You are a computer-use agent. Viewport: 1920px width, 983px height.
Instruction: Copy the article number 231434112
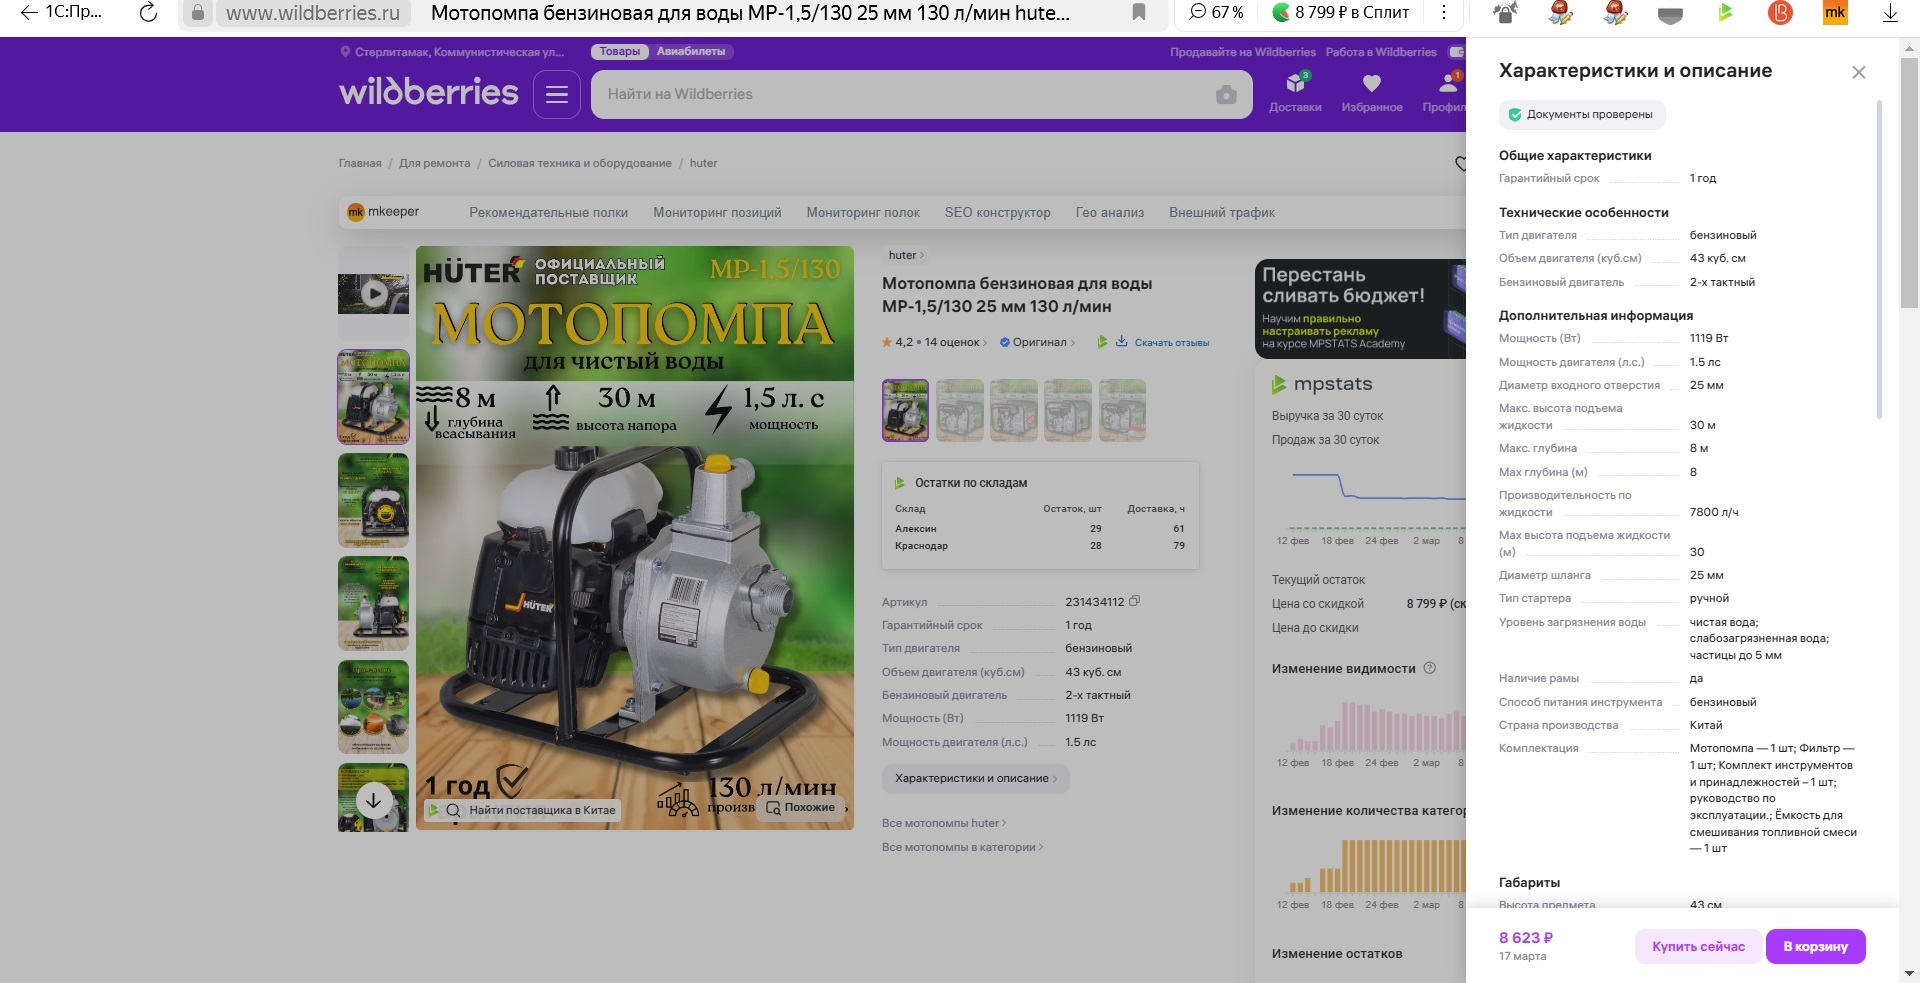[x=1134, y=601]
